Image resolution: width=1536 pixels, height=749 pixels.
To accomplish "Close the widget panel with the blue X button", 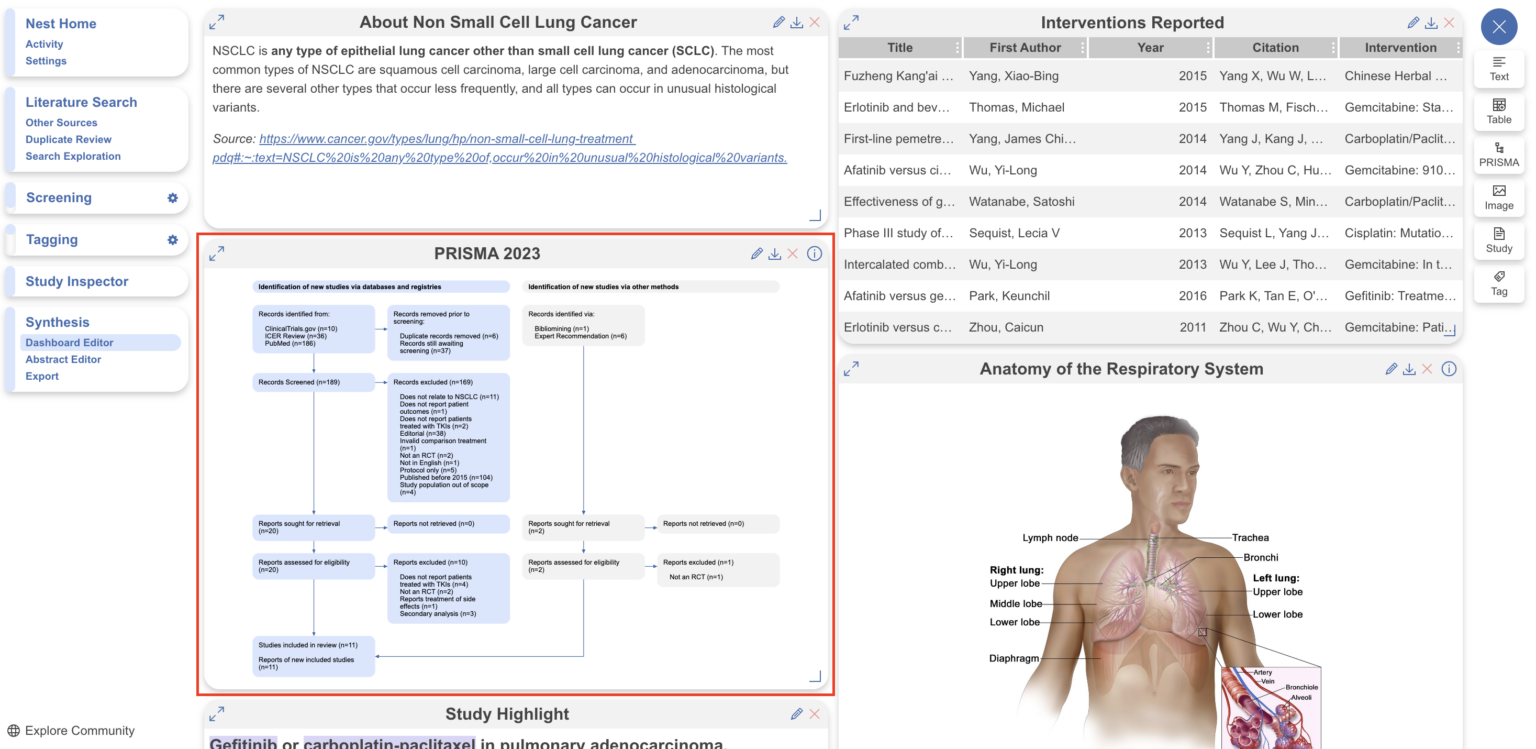I will 1498,27.
